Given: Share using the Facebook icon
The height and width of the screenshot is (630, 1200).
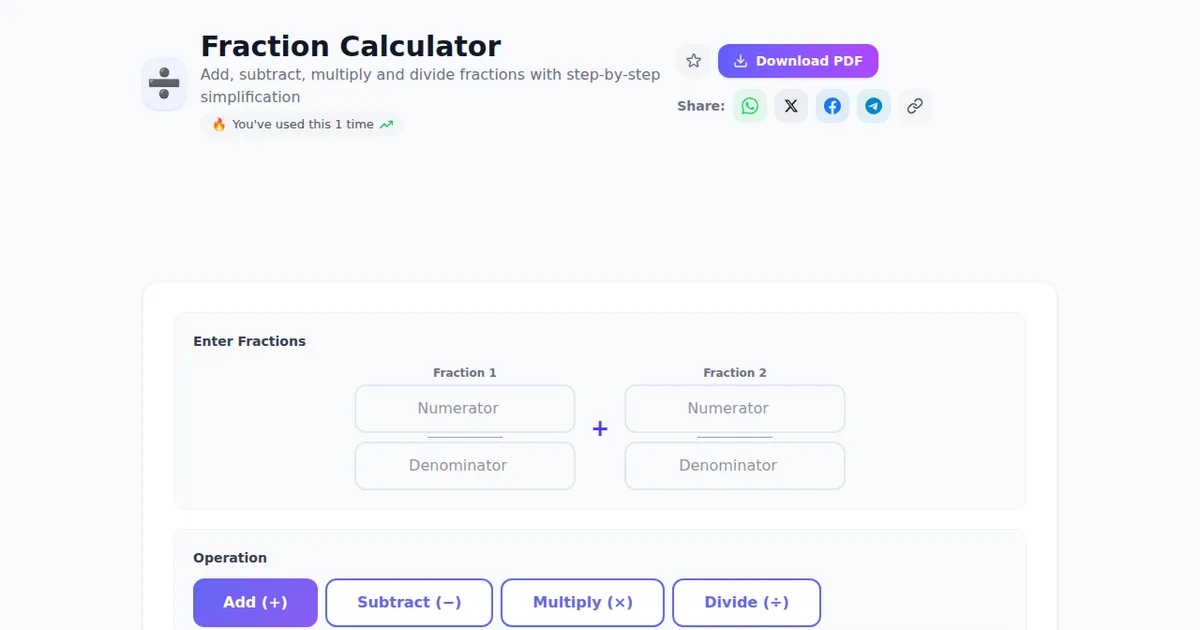Looking at the screenshot, I should tap(832, 106).
